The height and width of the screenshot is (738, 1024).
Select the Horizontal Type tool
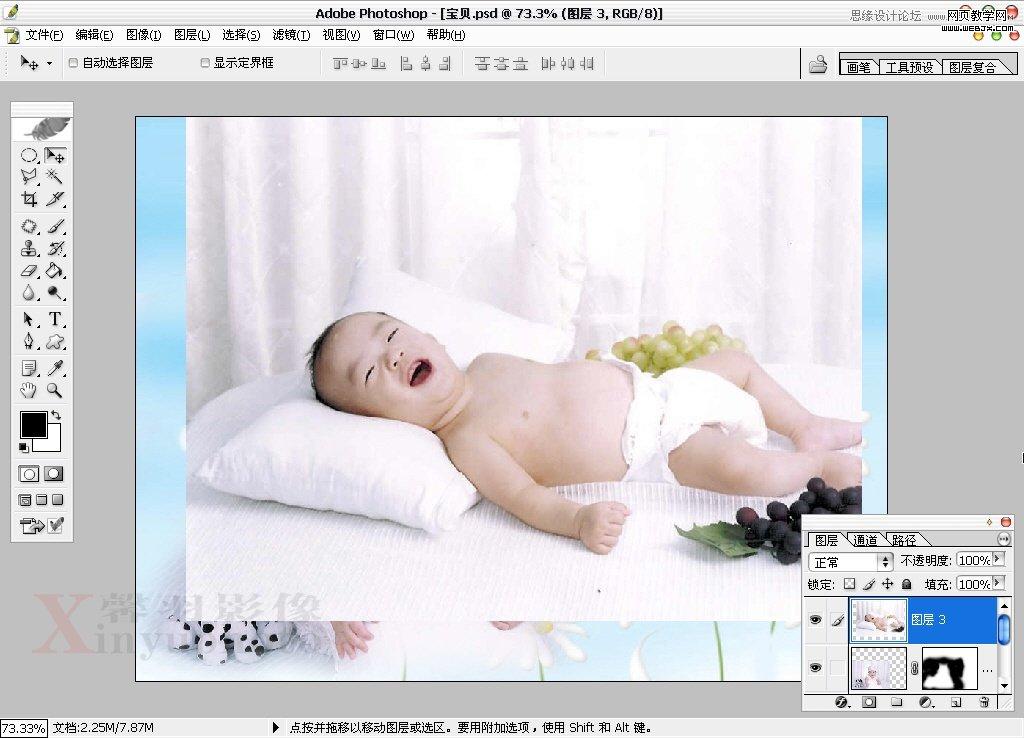[57, 320]
